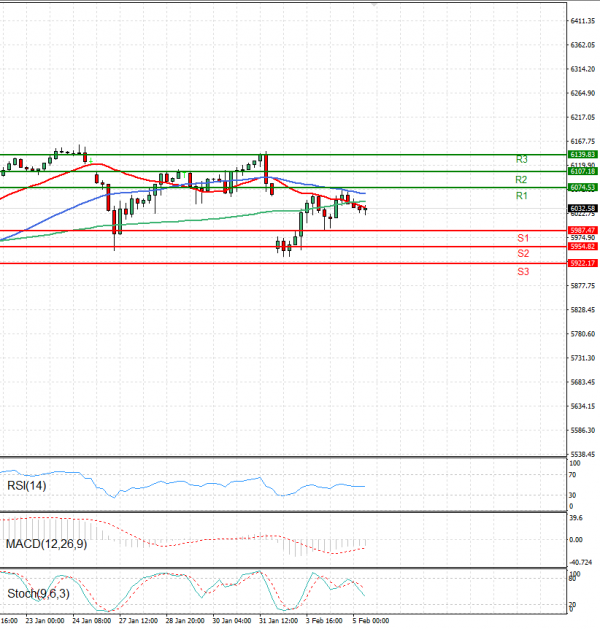The height and width of the screenshot is (629, 600).
Task: Click the 27 Jan 12:00 time label
Action: point(138,621)
